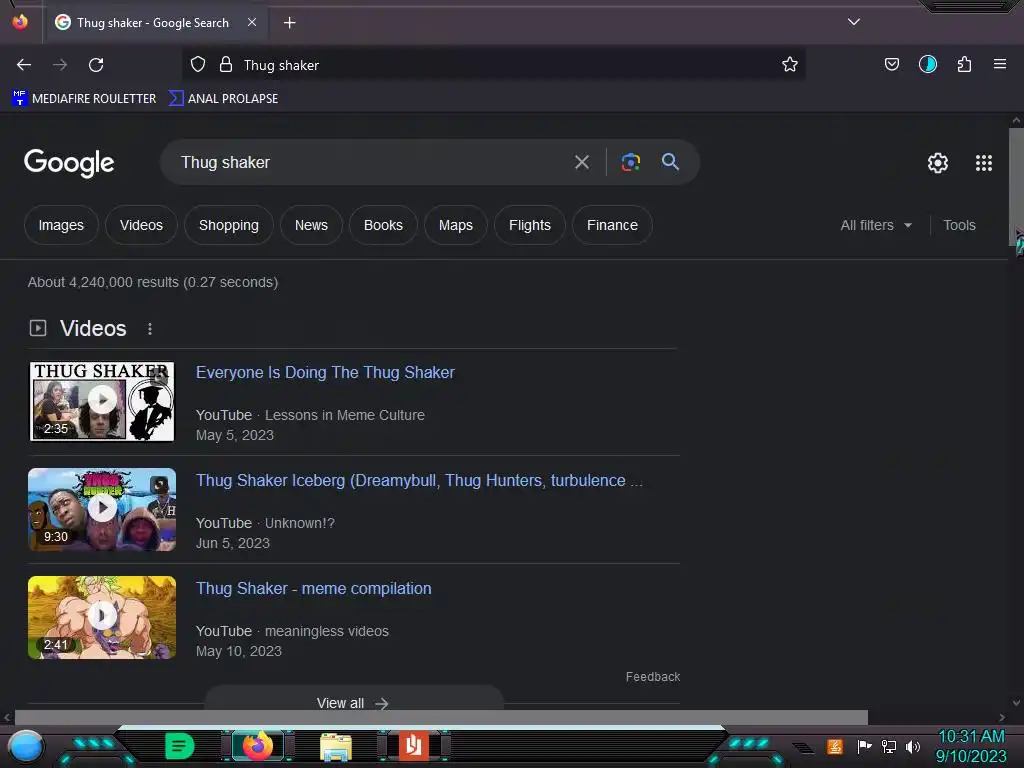Focus the Google search input field

[372, 162]
